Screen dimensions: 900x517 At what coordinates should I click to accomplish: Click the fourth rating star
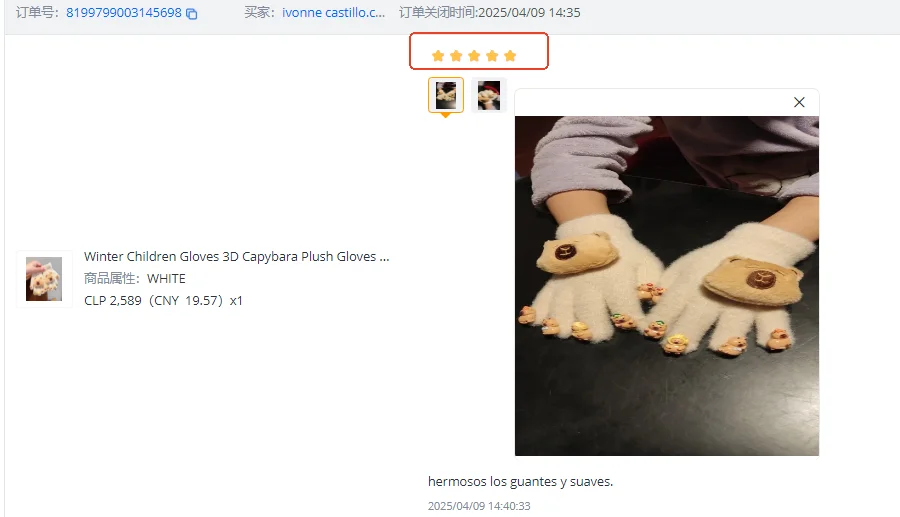pos(492,56)
